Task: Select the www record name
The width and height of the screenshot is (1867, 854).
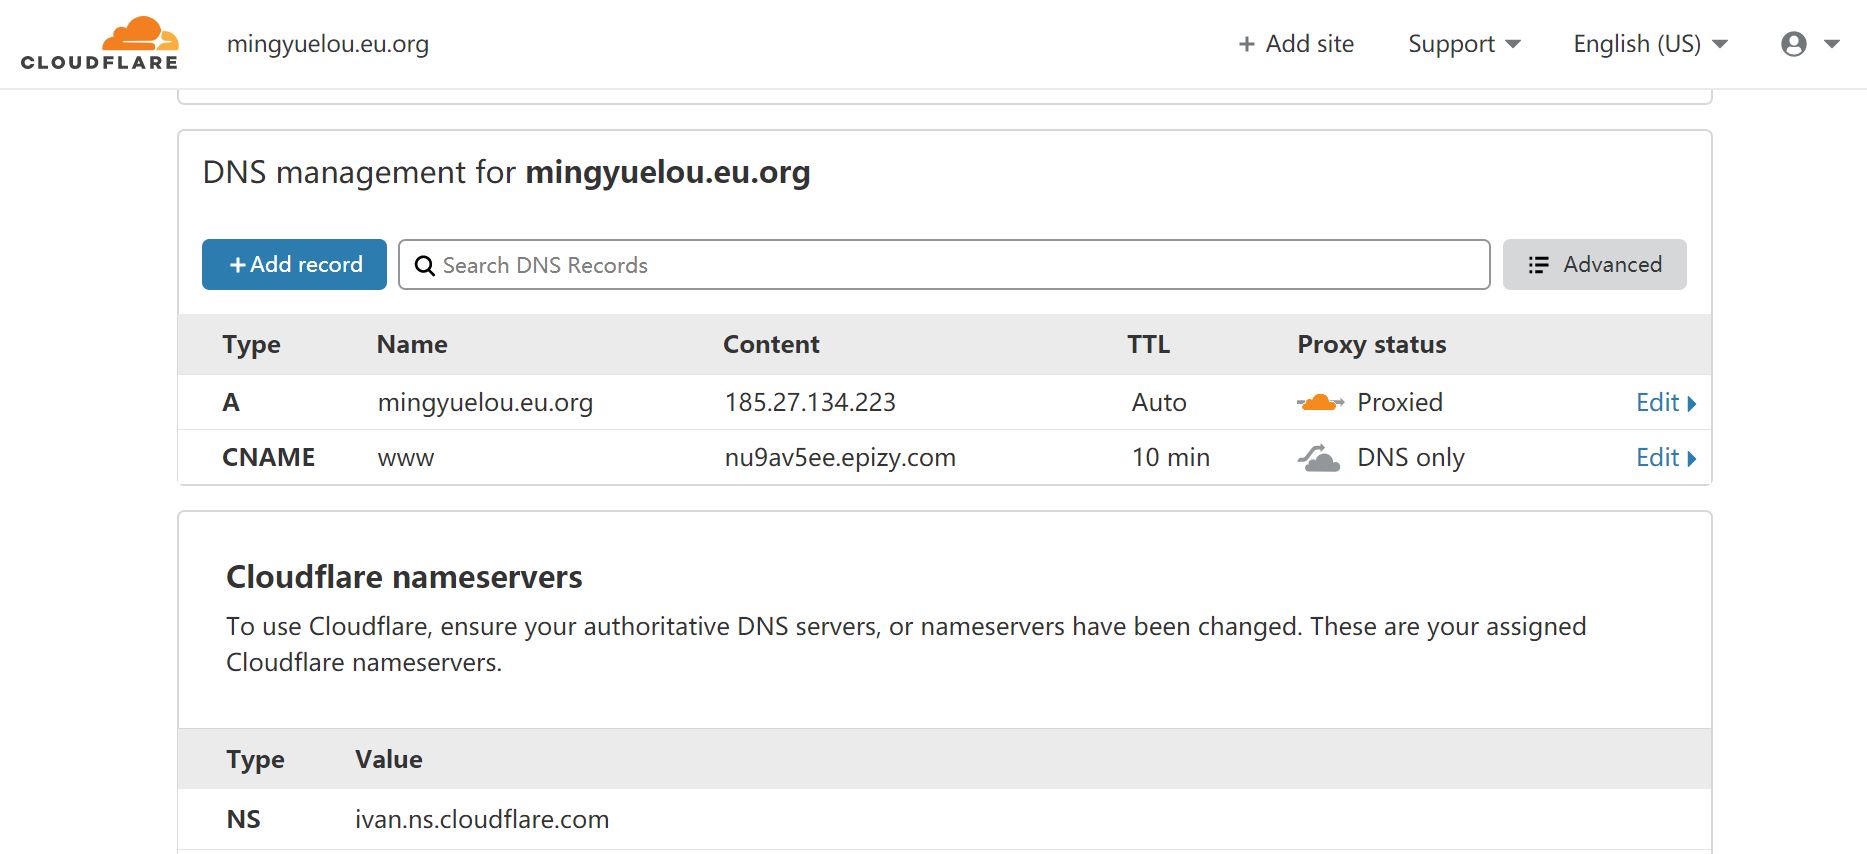Action: pyautogui.click(x=406, y=459)
